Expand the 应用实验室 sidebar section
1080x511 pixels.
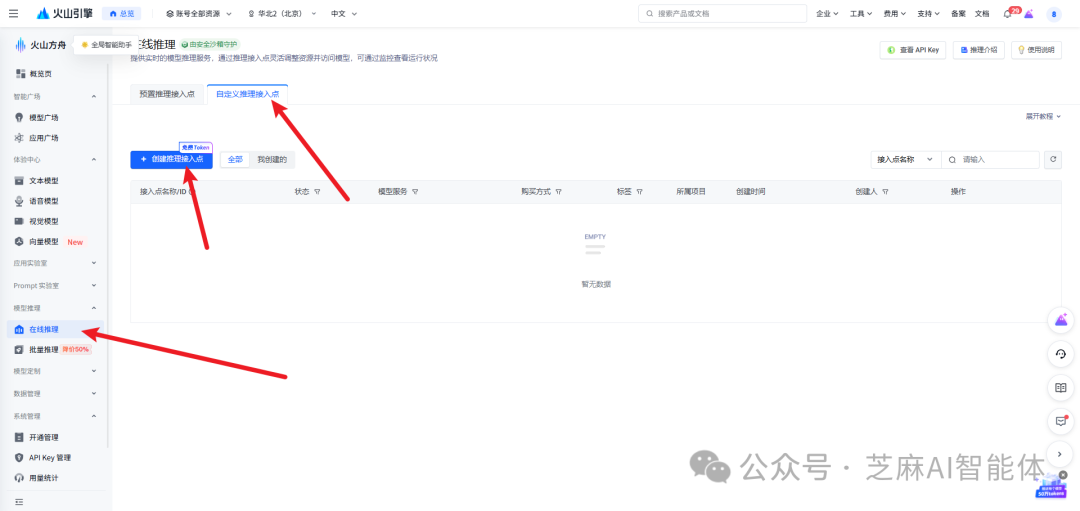point(94,263)
